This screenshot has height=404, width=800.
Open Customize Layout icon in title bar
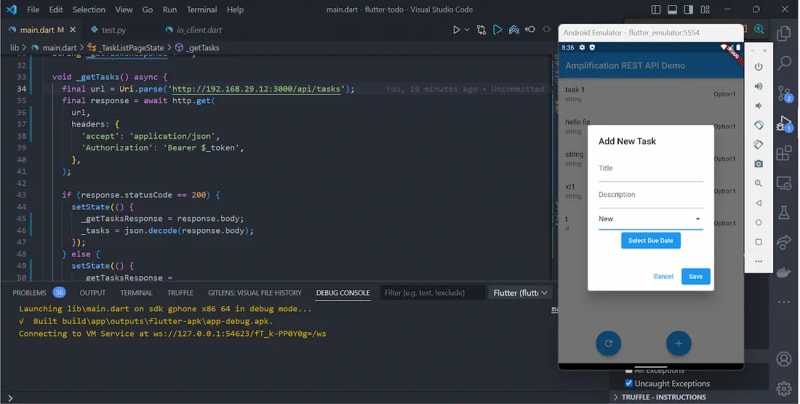point(705,9)
